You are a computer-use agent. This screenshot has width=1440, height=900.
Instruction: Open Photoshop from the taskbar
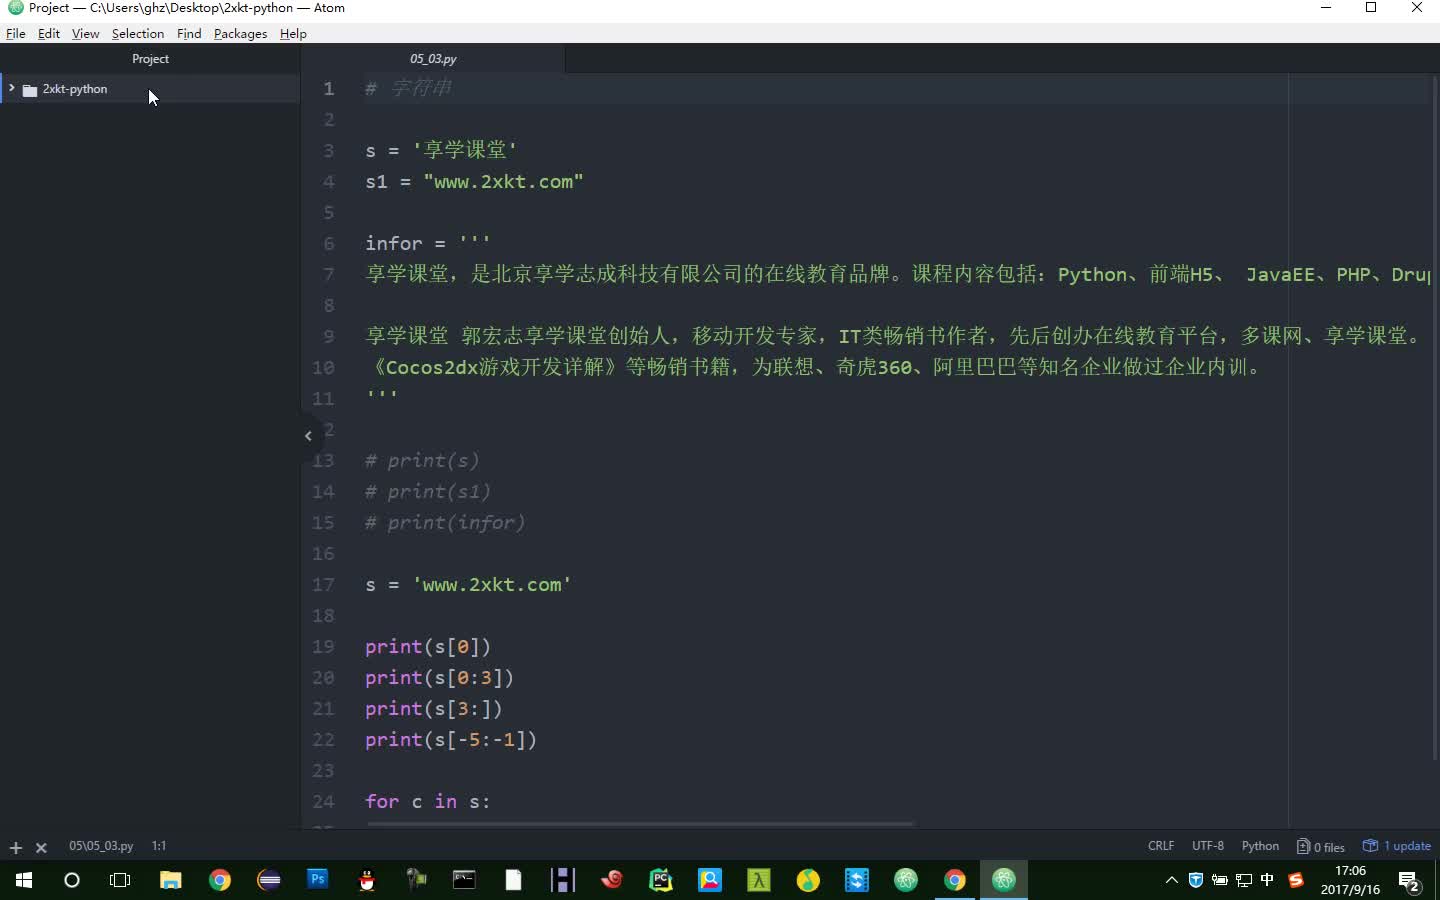317,881
